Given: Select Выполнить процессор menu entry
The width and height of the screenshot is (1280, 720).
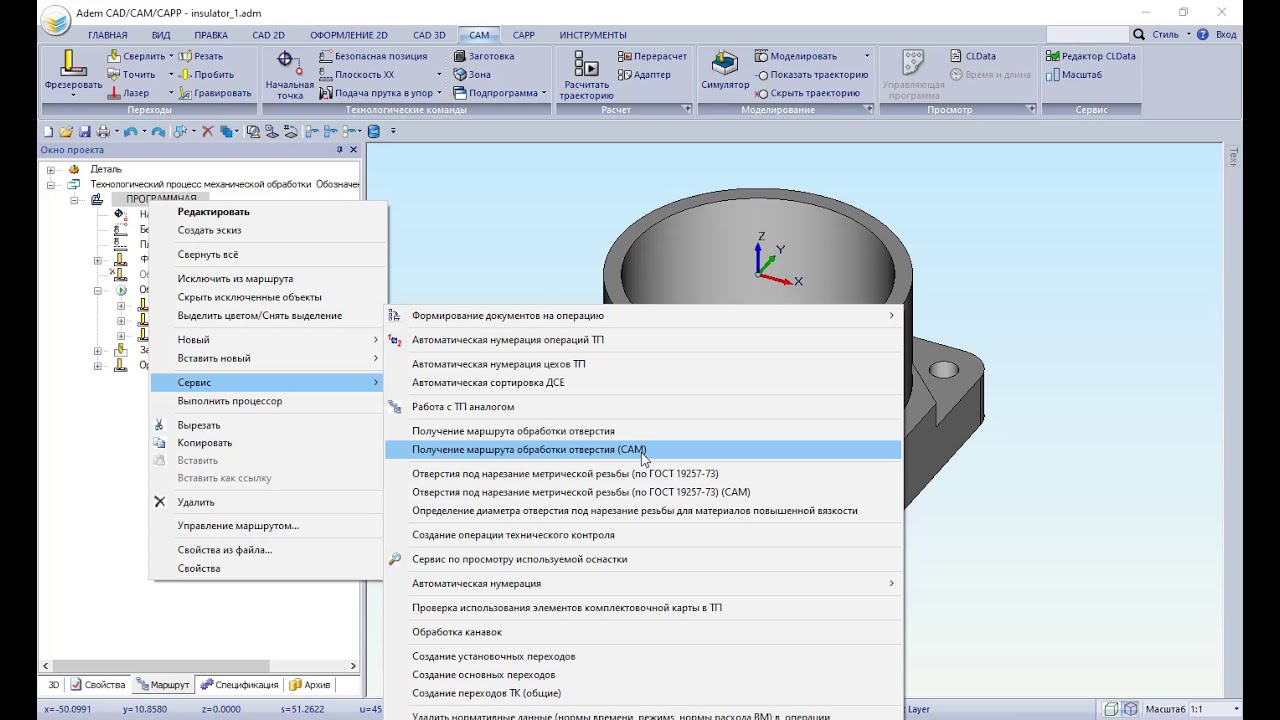Looking at the screenshot, I should 267,401.
